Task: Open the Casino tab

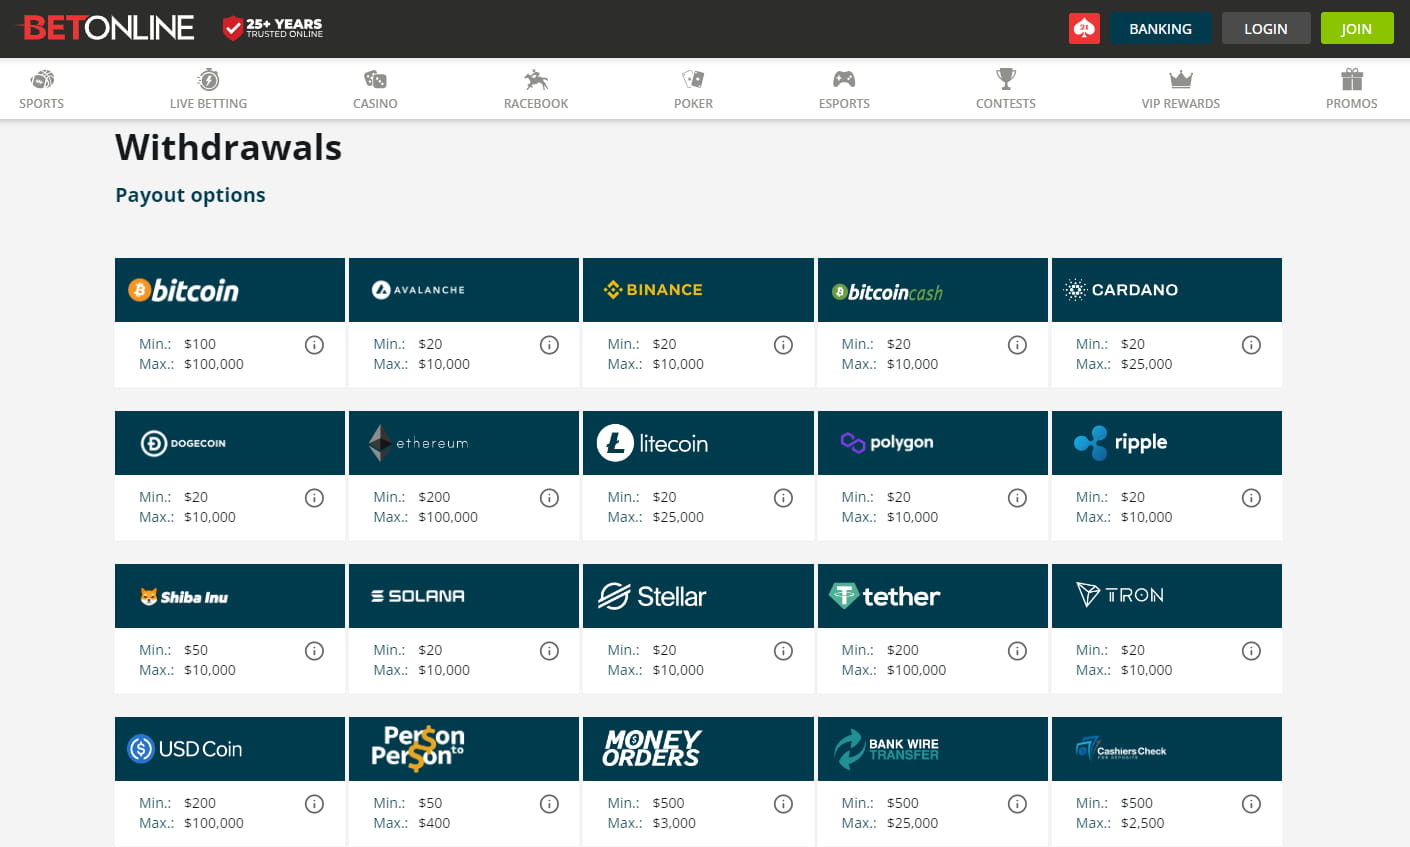Action: 375,89
